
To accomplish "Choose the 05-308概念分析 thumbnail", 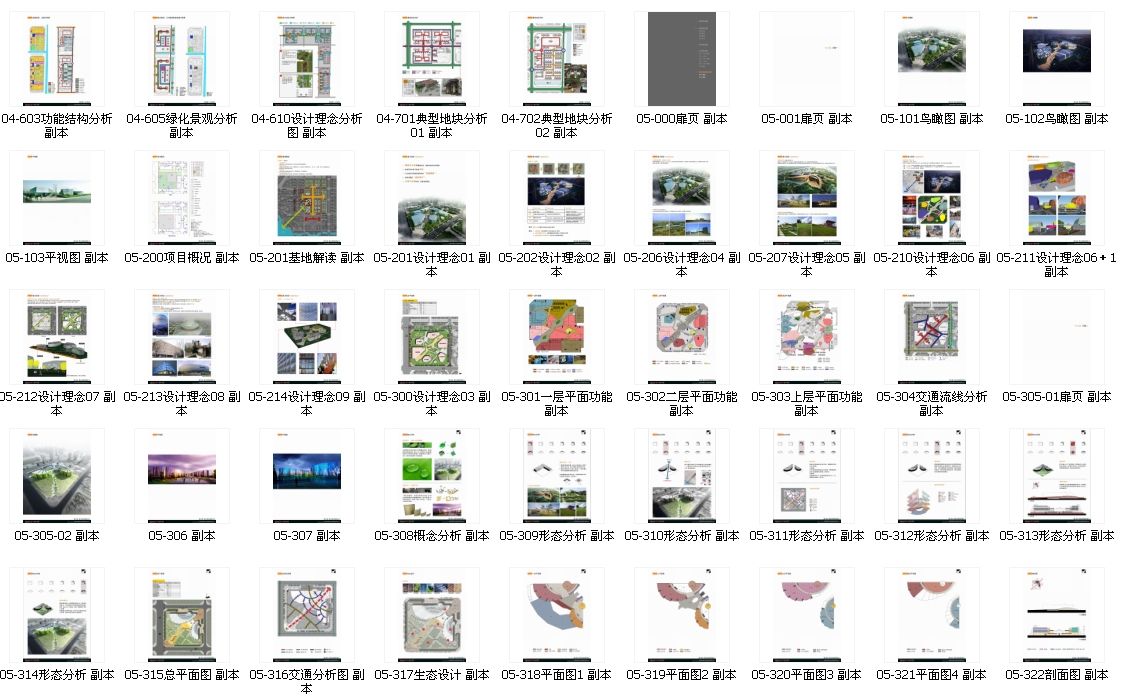I will 431,476.
